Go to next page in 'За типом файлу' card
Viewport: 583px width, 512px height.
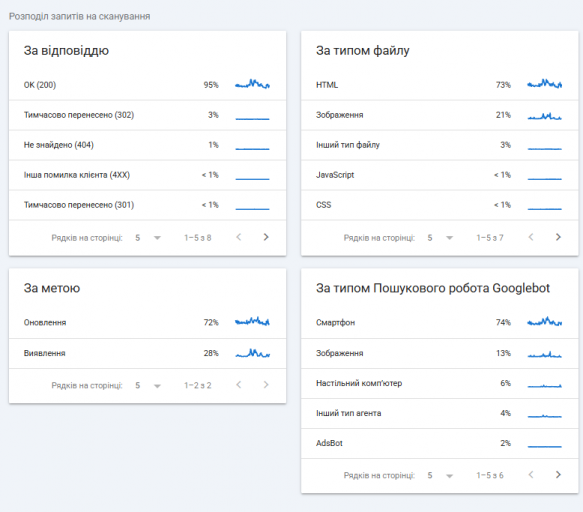pyautogui.click(x=558, y=237)
